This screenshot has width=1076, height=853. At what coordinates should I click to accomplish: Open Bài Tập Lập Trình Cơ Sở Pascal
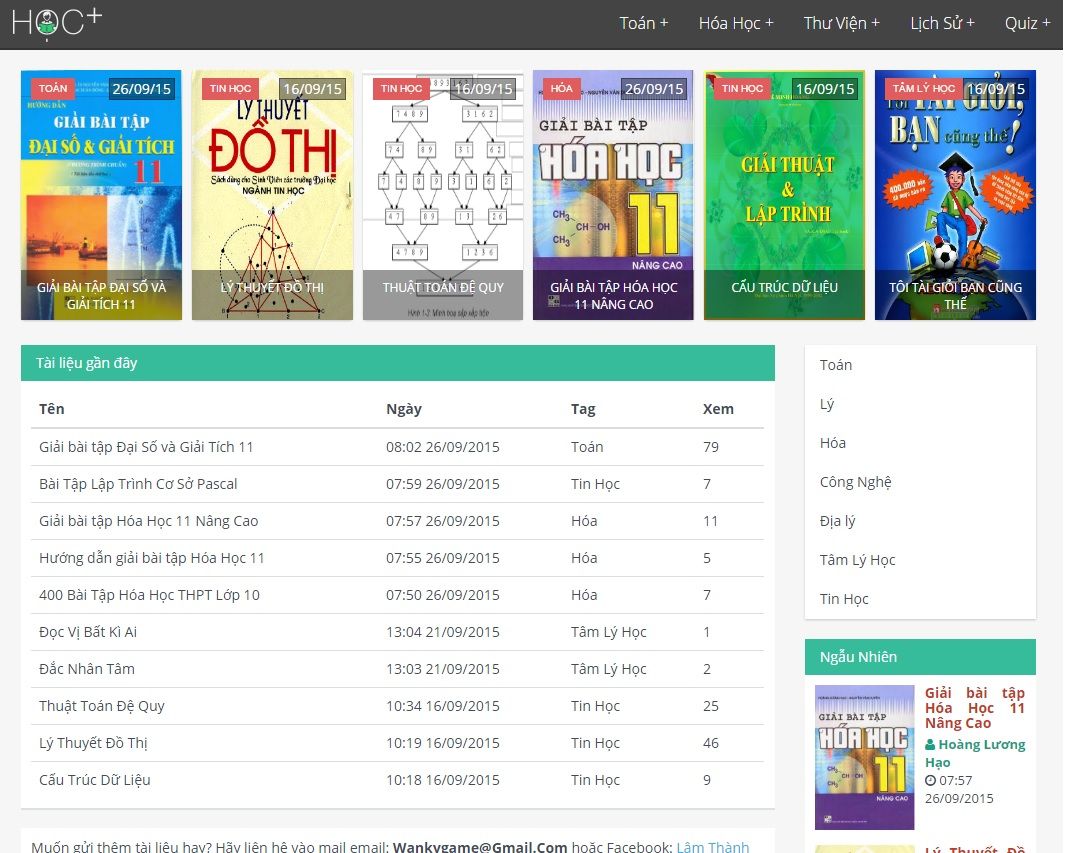point(138,484)
